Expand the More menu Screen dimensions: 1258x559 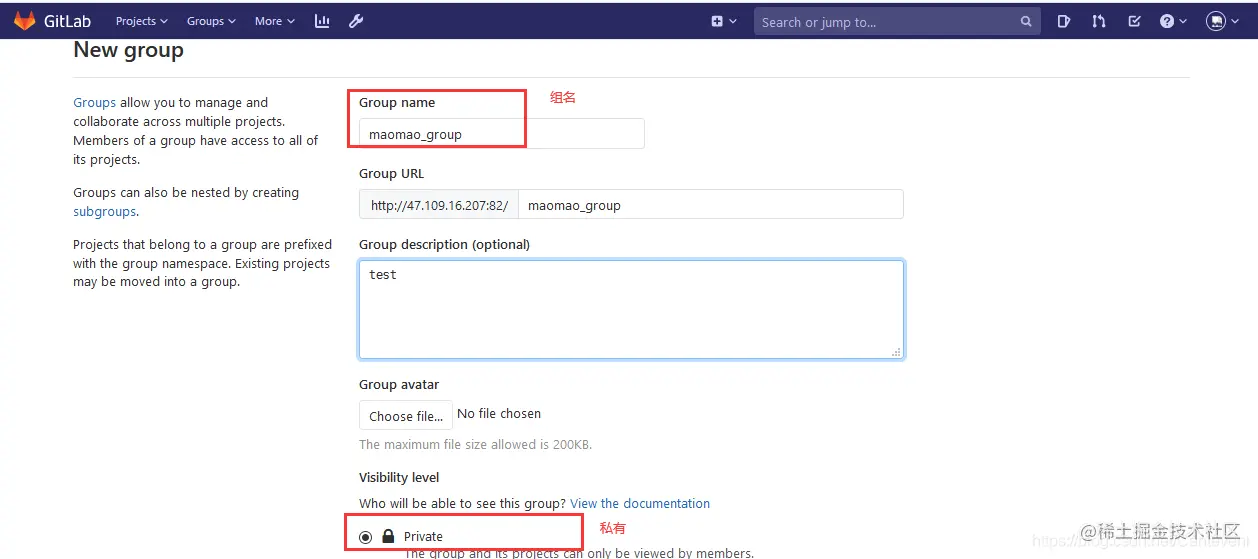tap(274, 21)
